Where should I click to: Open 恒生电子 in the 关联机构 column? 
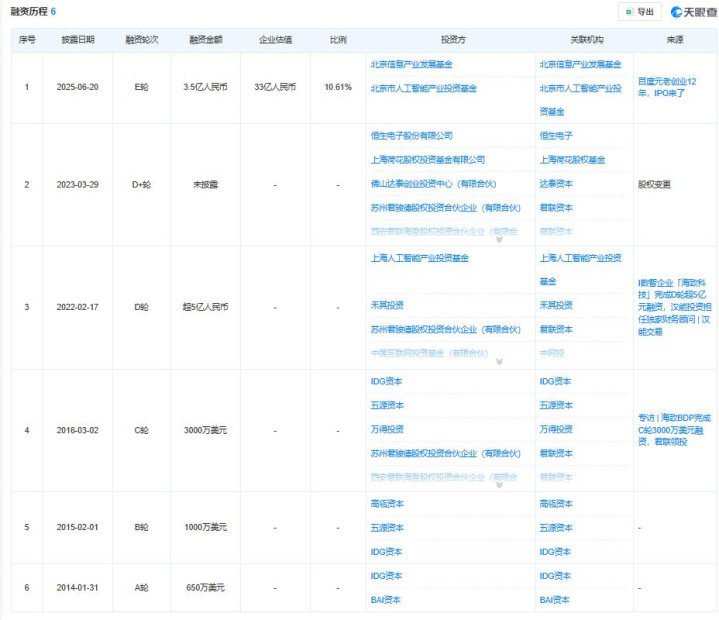[x=556, y=135]
